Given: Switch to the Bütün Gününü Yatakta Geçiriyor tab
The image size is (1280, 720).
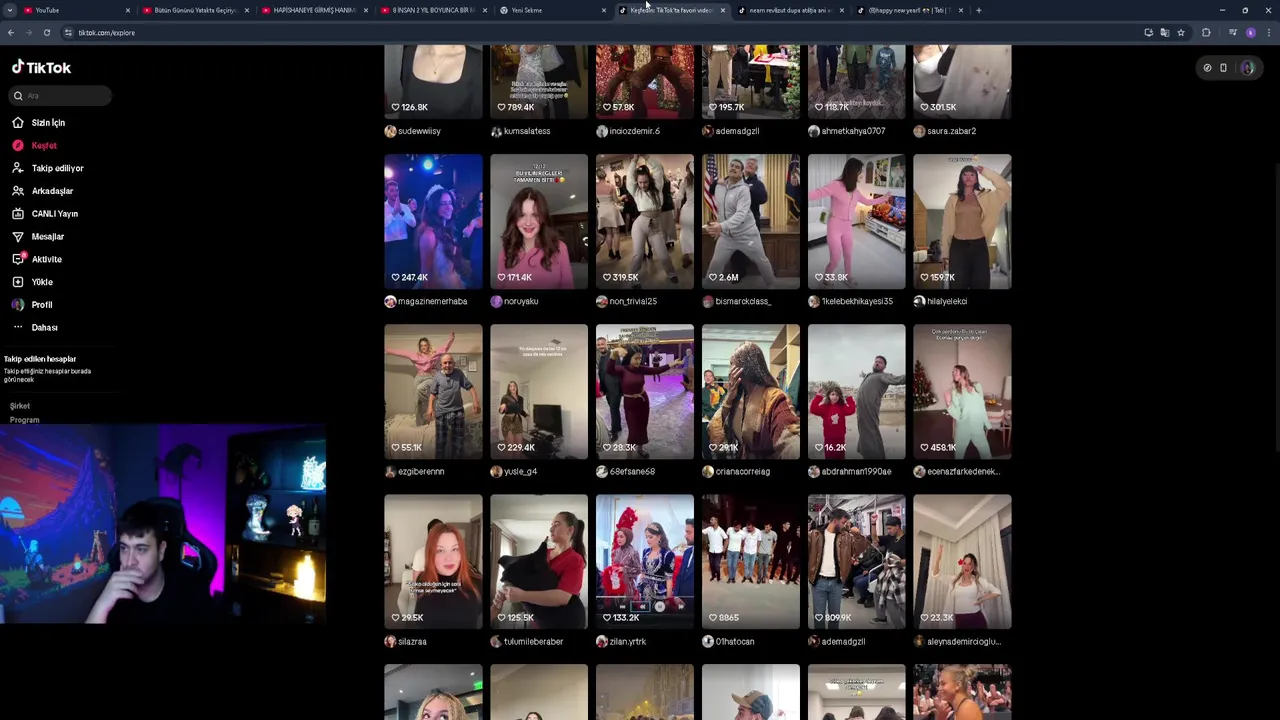Looking at the screenshot, I should tap(194, 10).
